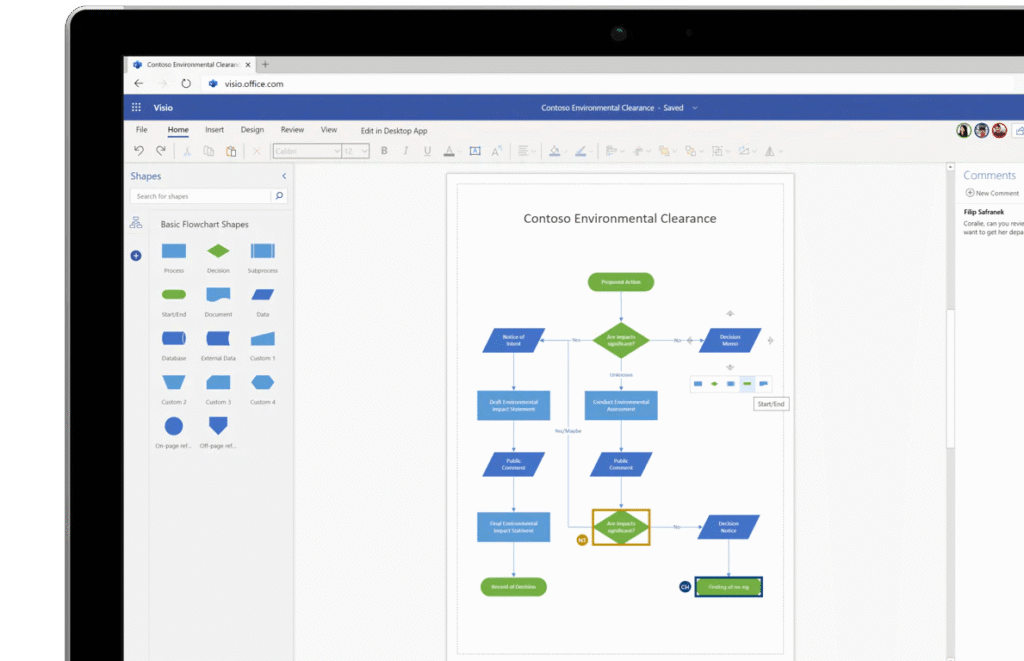
Task: Paste from clipboard
Action: click(231, 151)
